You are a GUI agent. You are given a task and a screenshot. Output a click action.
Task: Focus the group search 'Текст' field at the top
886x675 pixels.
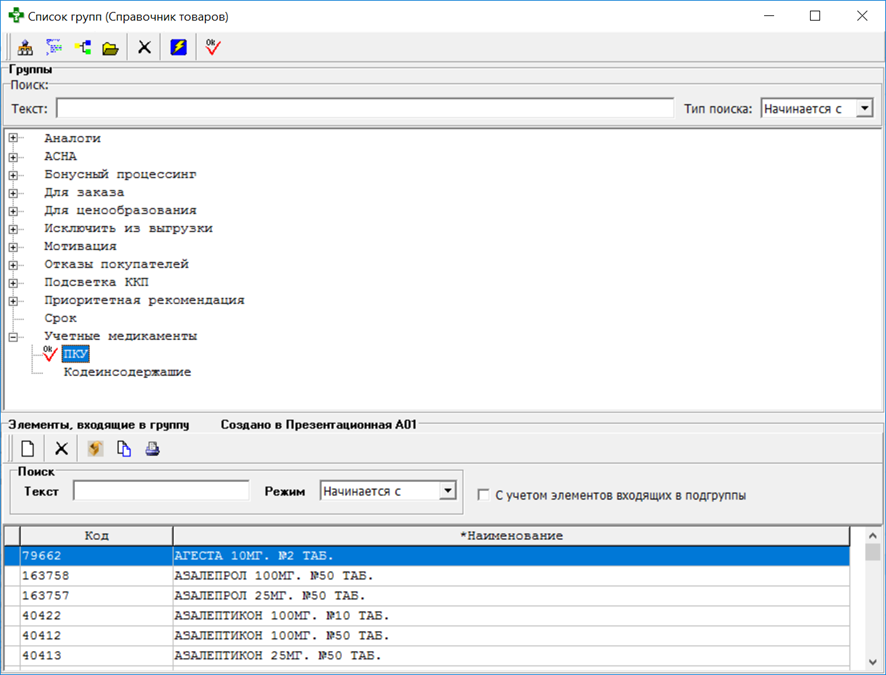coord(365,108)
